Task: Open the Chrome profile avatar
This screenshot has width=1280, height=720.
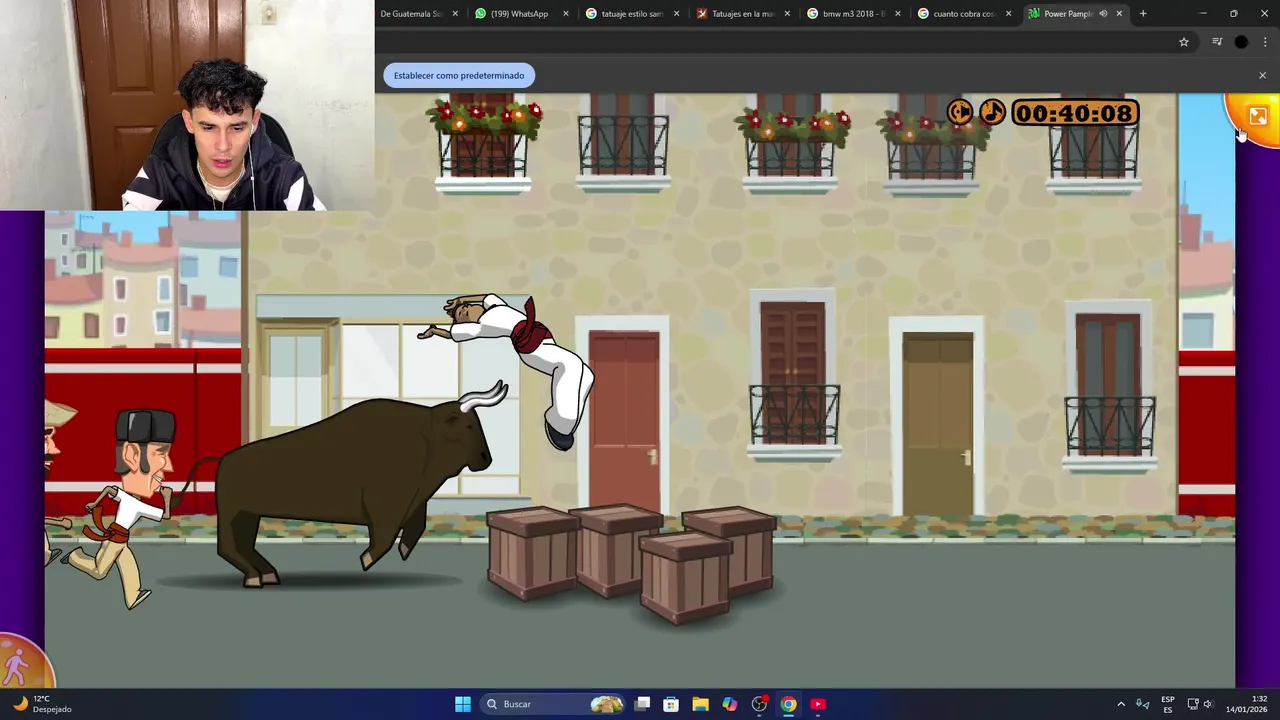Action: tap(1241, 42)
